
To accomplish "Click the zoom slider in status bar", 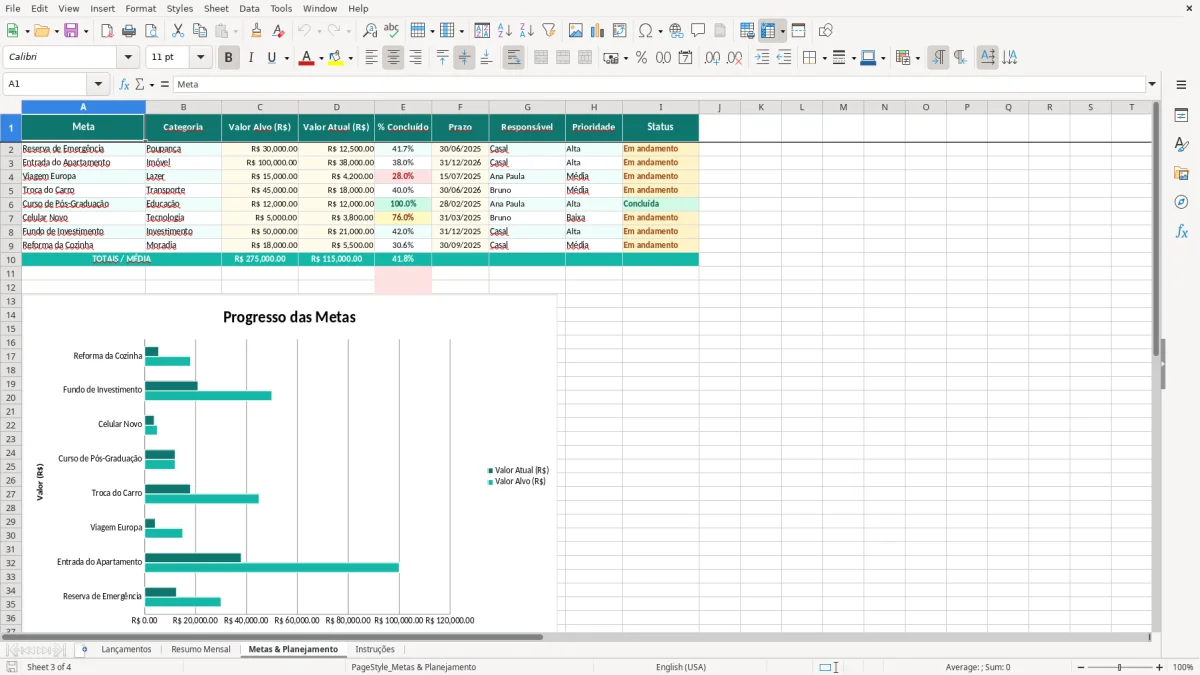I will tap(1120, 667).
